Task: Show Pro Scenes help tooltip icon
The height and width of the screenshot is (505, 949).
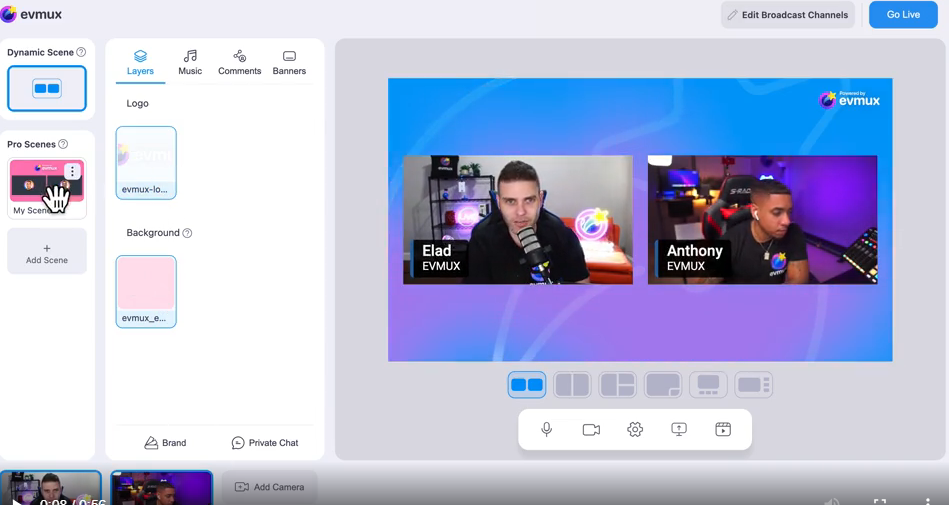Action: (x=63, y=144)
